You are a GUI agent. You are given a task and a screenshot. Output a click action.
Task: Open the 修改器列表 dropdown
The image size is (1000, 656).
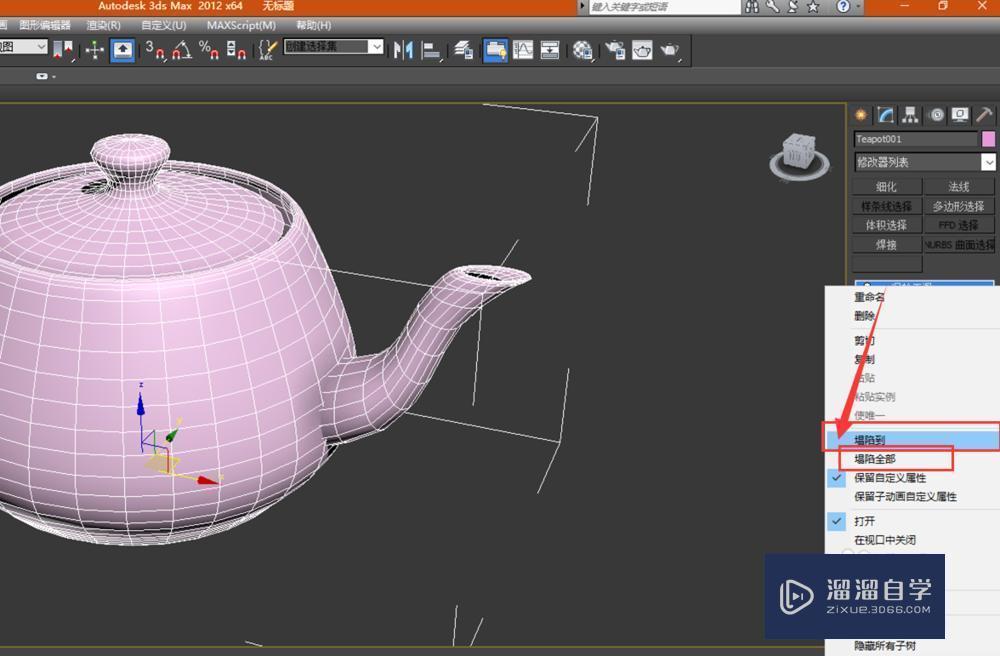click(922, 162)
